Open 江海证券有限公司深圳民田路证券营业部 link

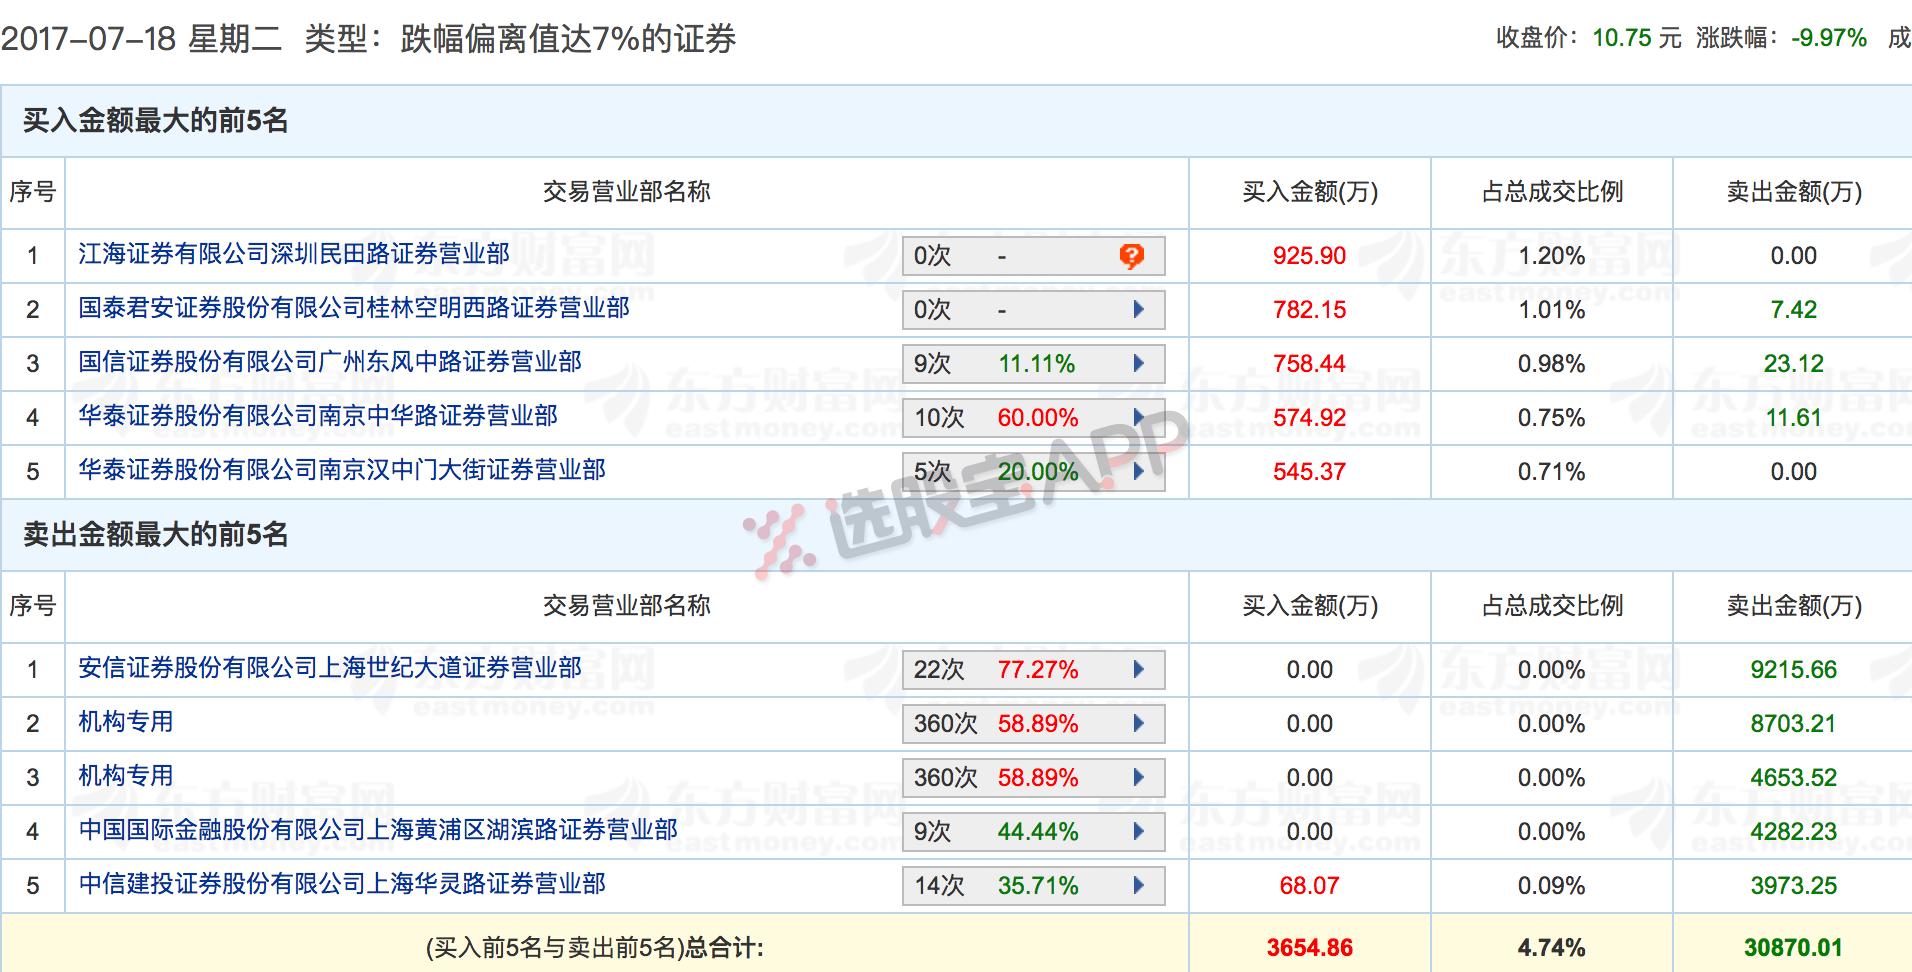click(x=294, y=255)
